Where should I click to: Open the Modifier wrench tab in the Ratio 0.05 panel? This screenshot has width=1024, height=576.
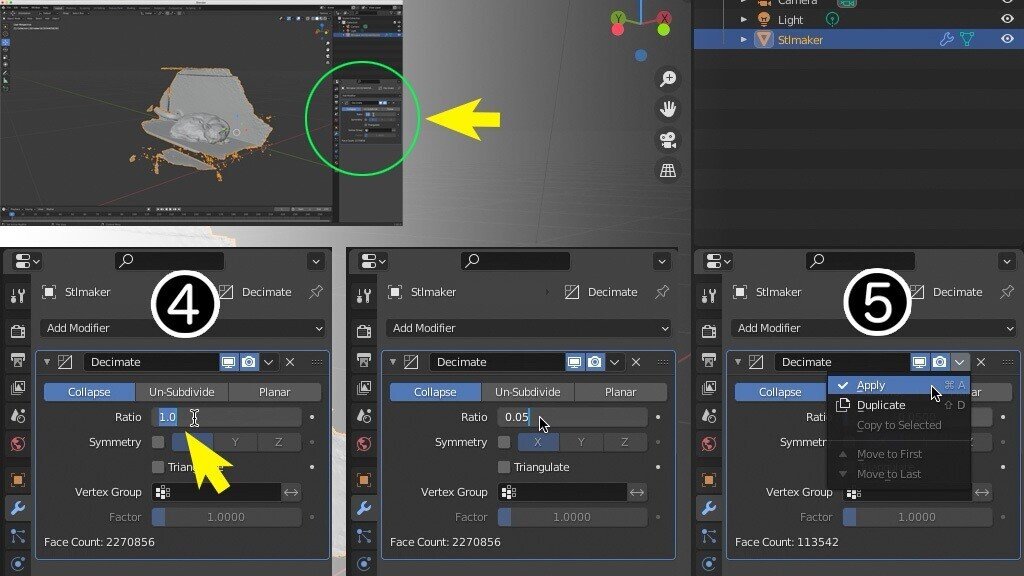364,508
